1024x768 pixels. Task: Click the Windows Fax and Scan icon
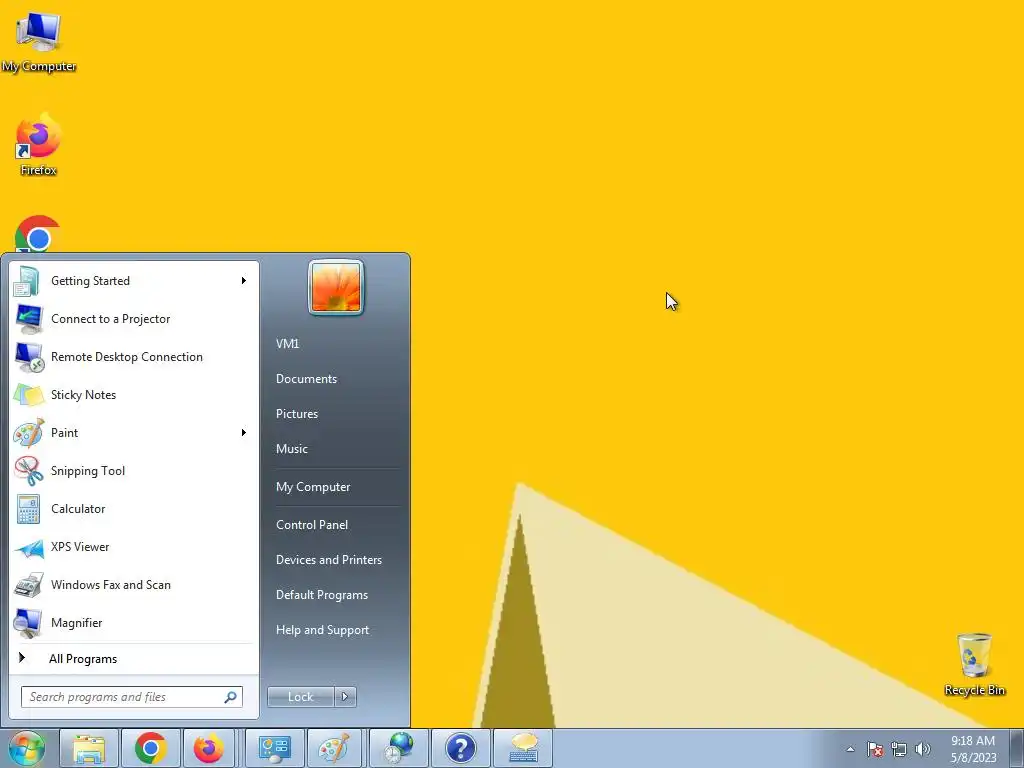[x=29, y=585]
